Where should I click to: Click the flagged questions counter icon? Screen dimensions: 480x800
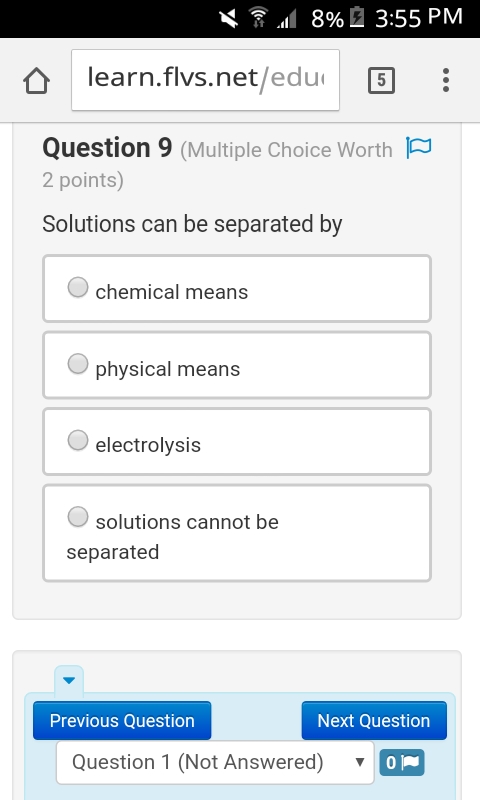pyautogui.click(x=402, y=763)
